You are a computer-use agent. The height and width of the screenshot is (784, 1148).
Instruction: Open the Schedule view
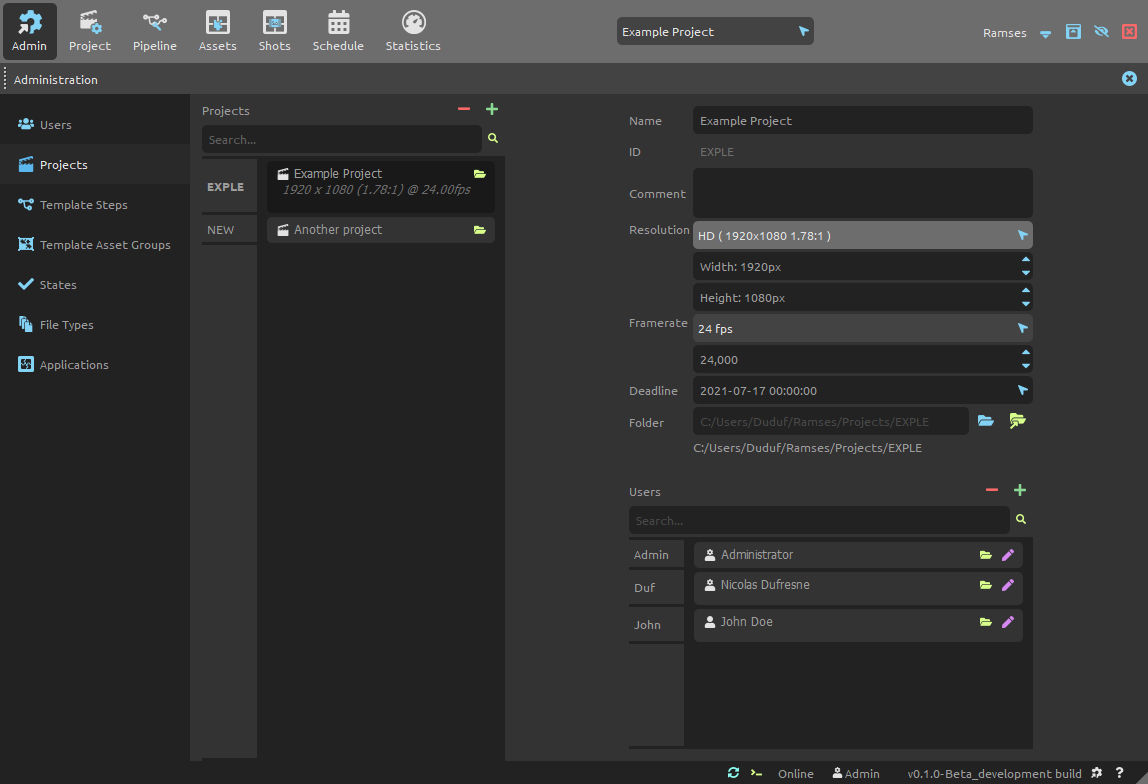tap(338, 31)
